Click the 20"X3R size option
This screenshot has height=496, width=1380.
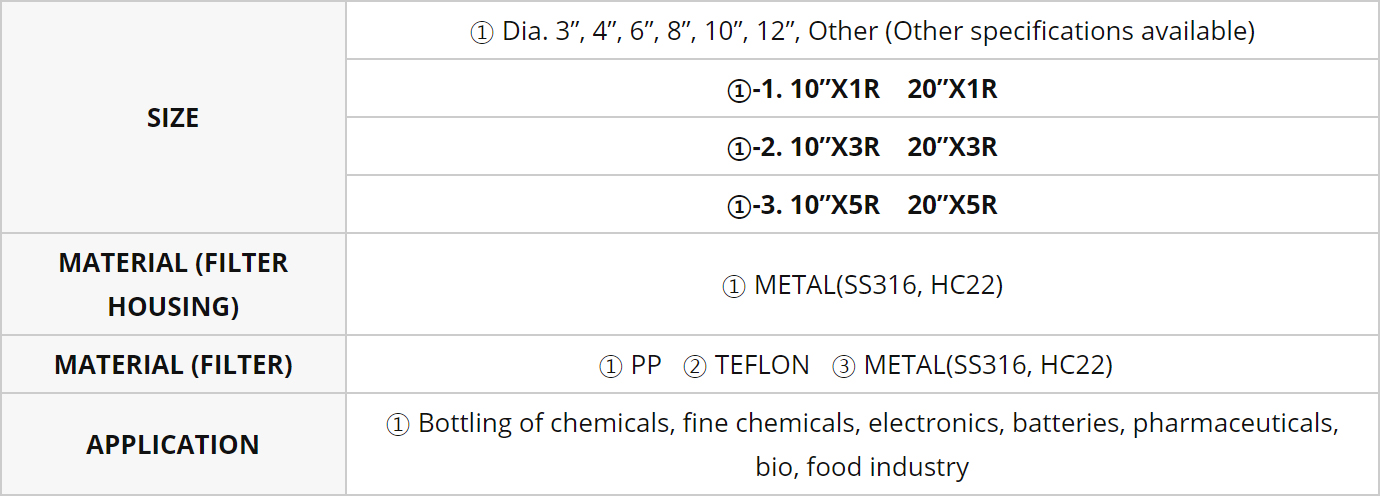coord(953,147)
